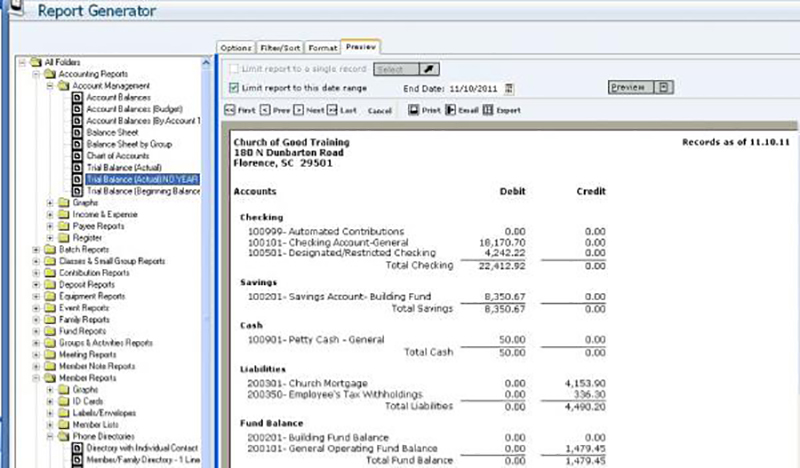
Task: Check Limit report to a single record
Action: 233,69
